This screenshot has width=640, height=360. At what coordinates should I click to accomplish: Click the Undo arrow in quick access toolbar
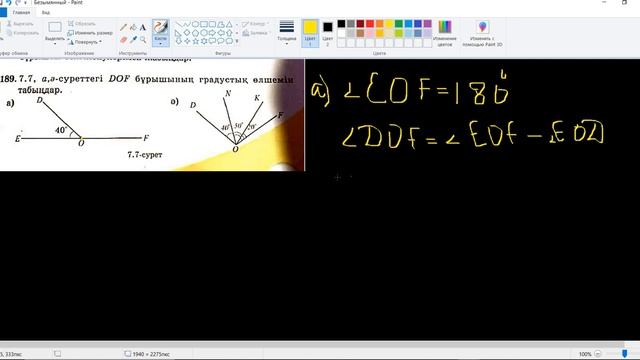(9, 2)
